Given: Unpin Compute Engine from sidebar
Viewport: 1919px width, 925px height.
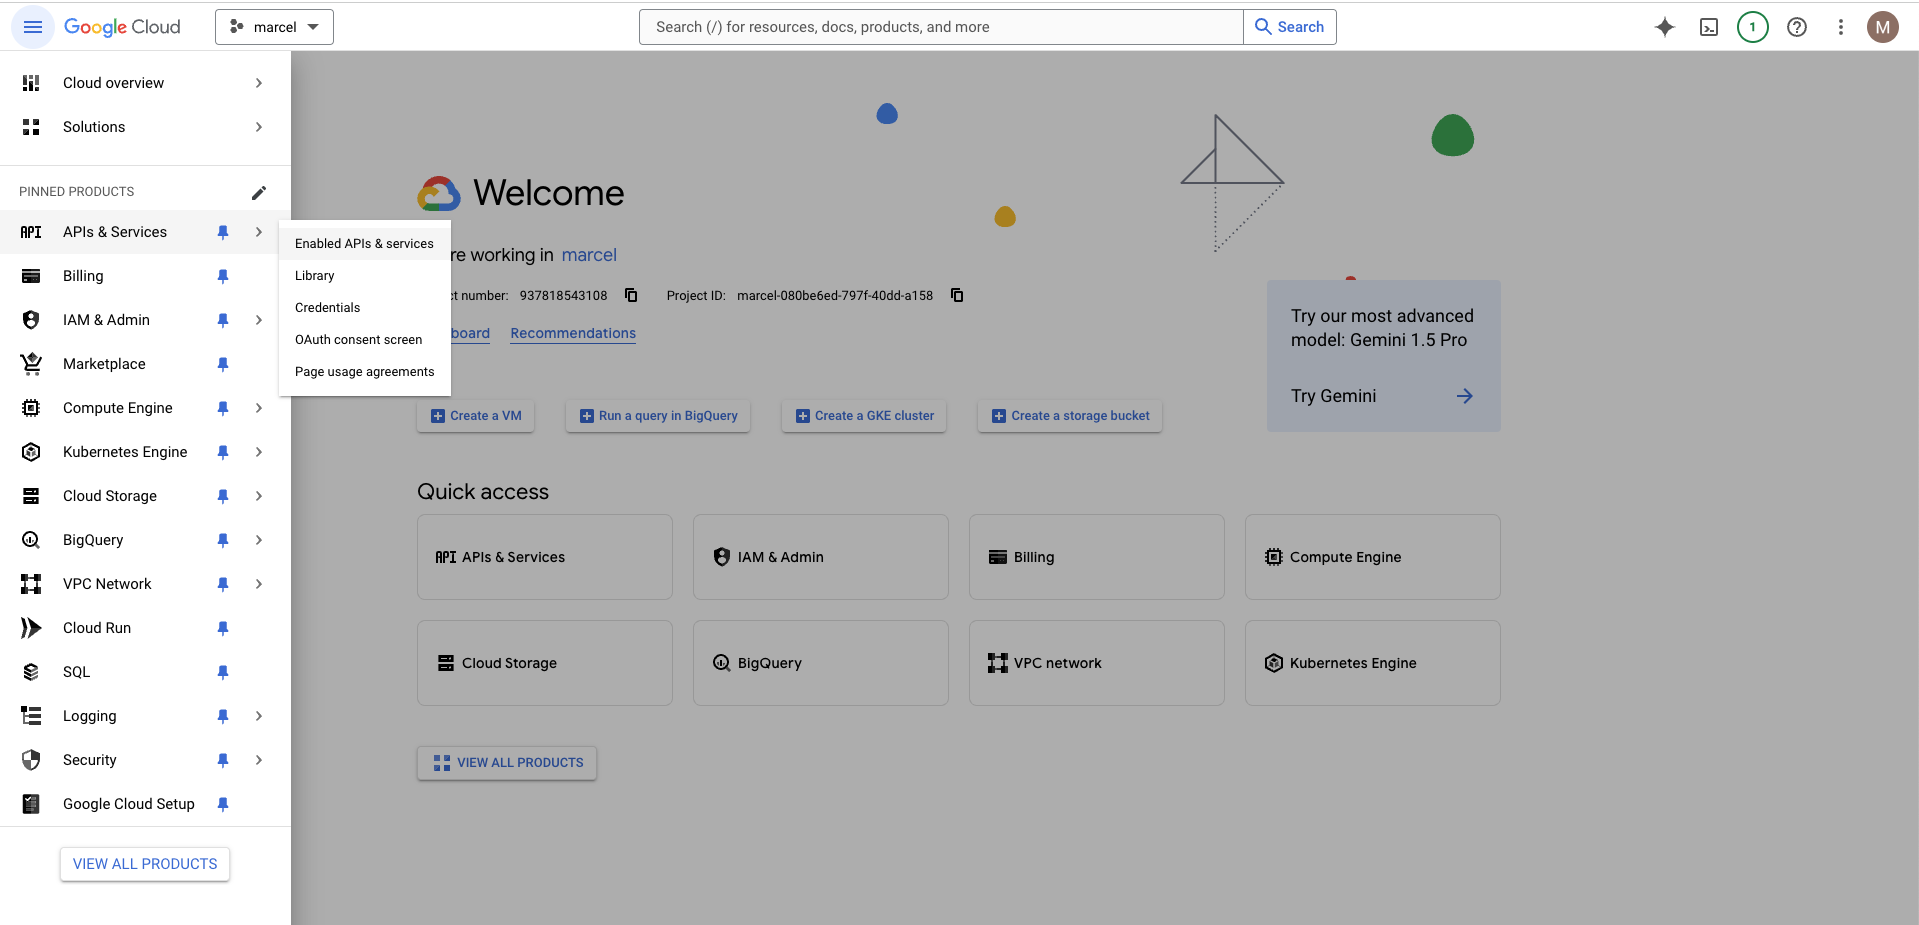Looking at the screenshot, I should tap(223, 408).
